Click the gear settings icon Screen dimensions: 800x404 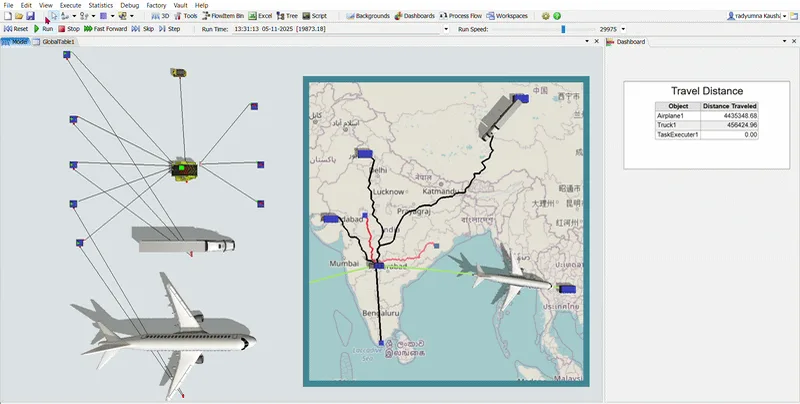pyautogui.click(x=546, y=16)
